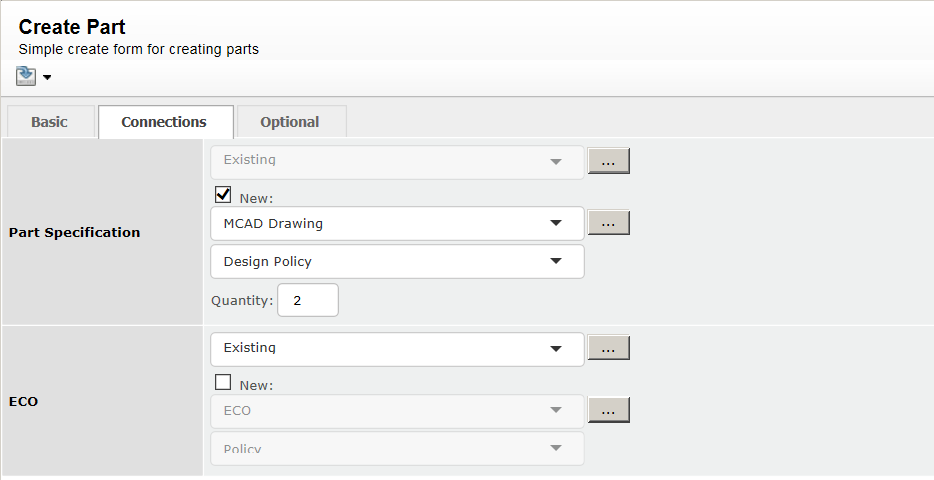This screenshot has width=934, height=480.
Task: Click the Quantity input field
Action: [308, 300]
